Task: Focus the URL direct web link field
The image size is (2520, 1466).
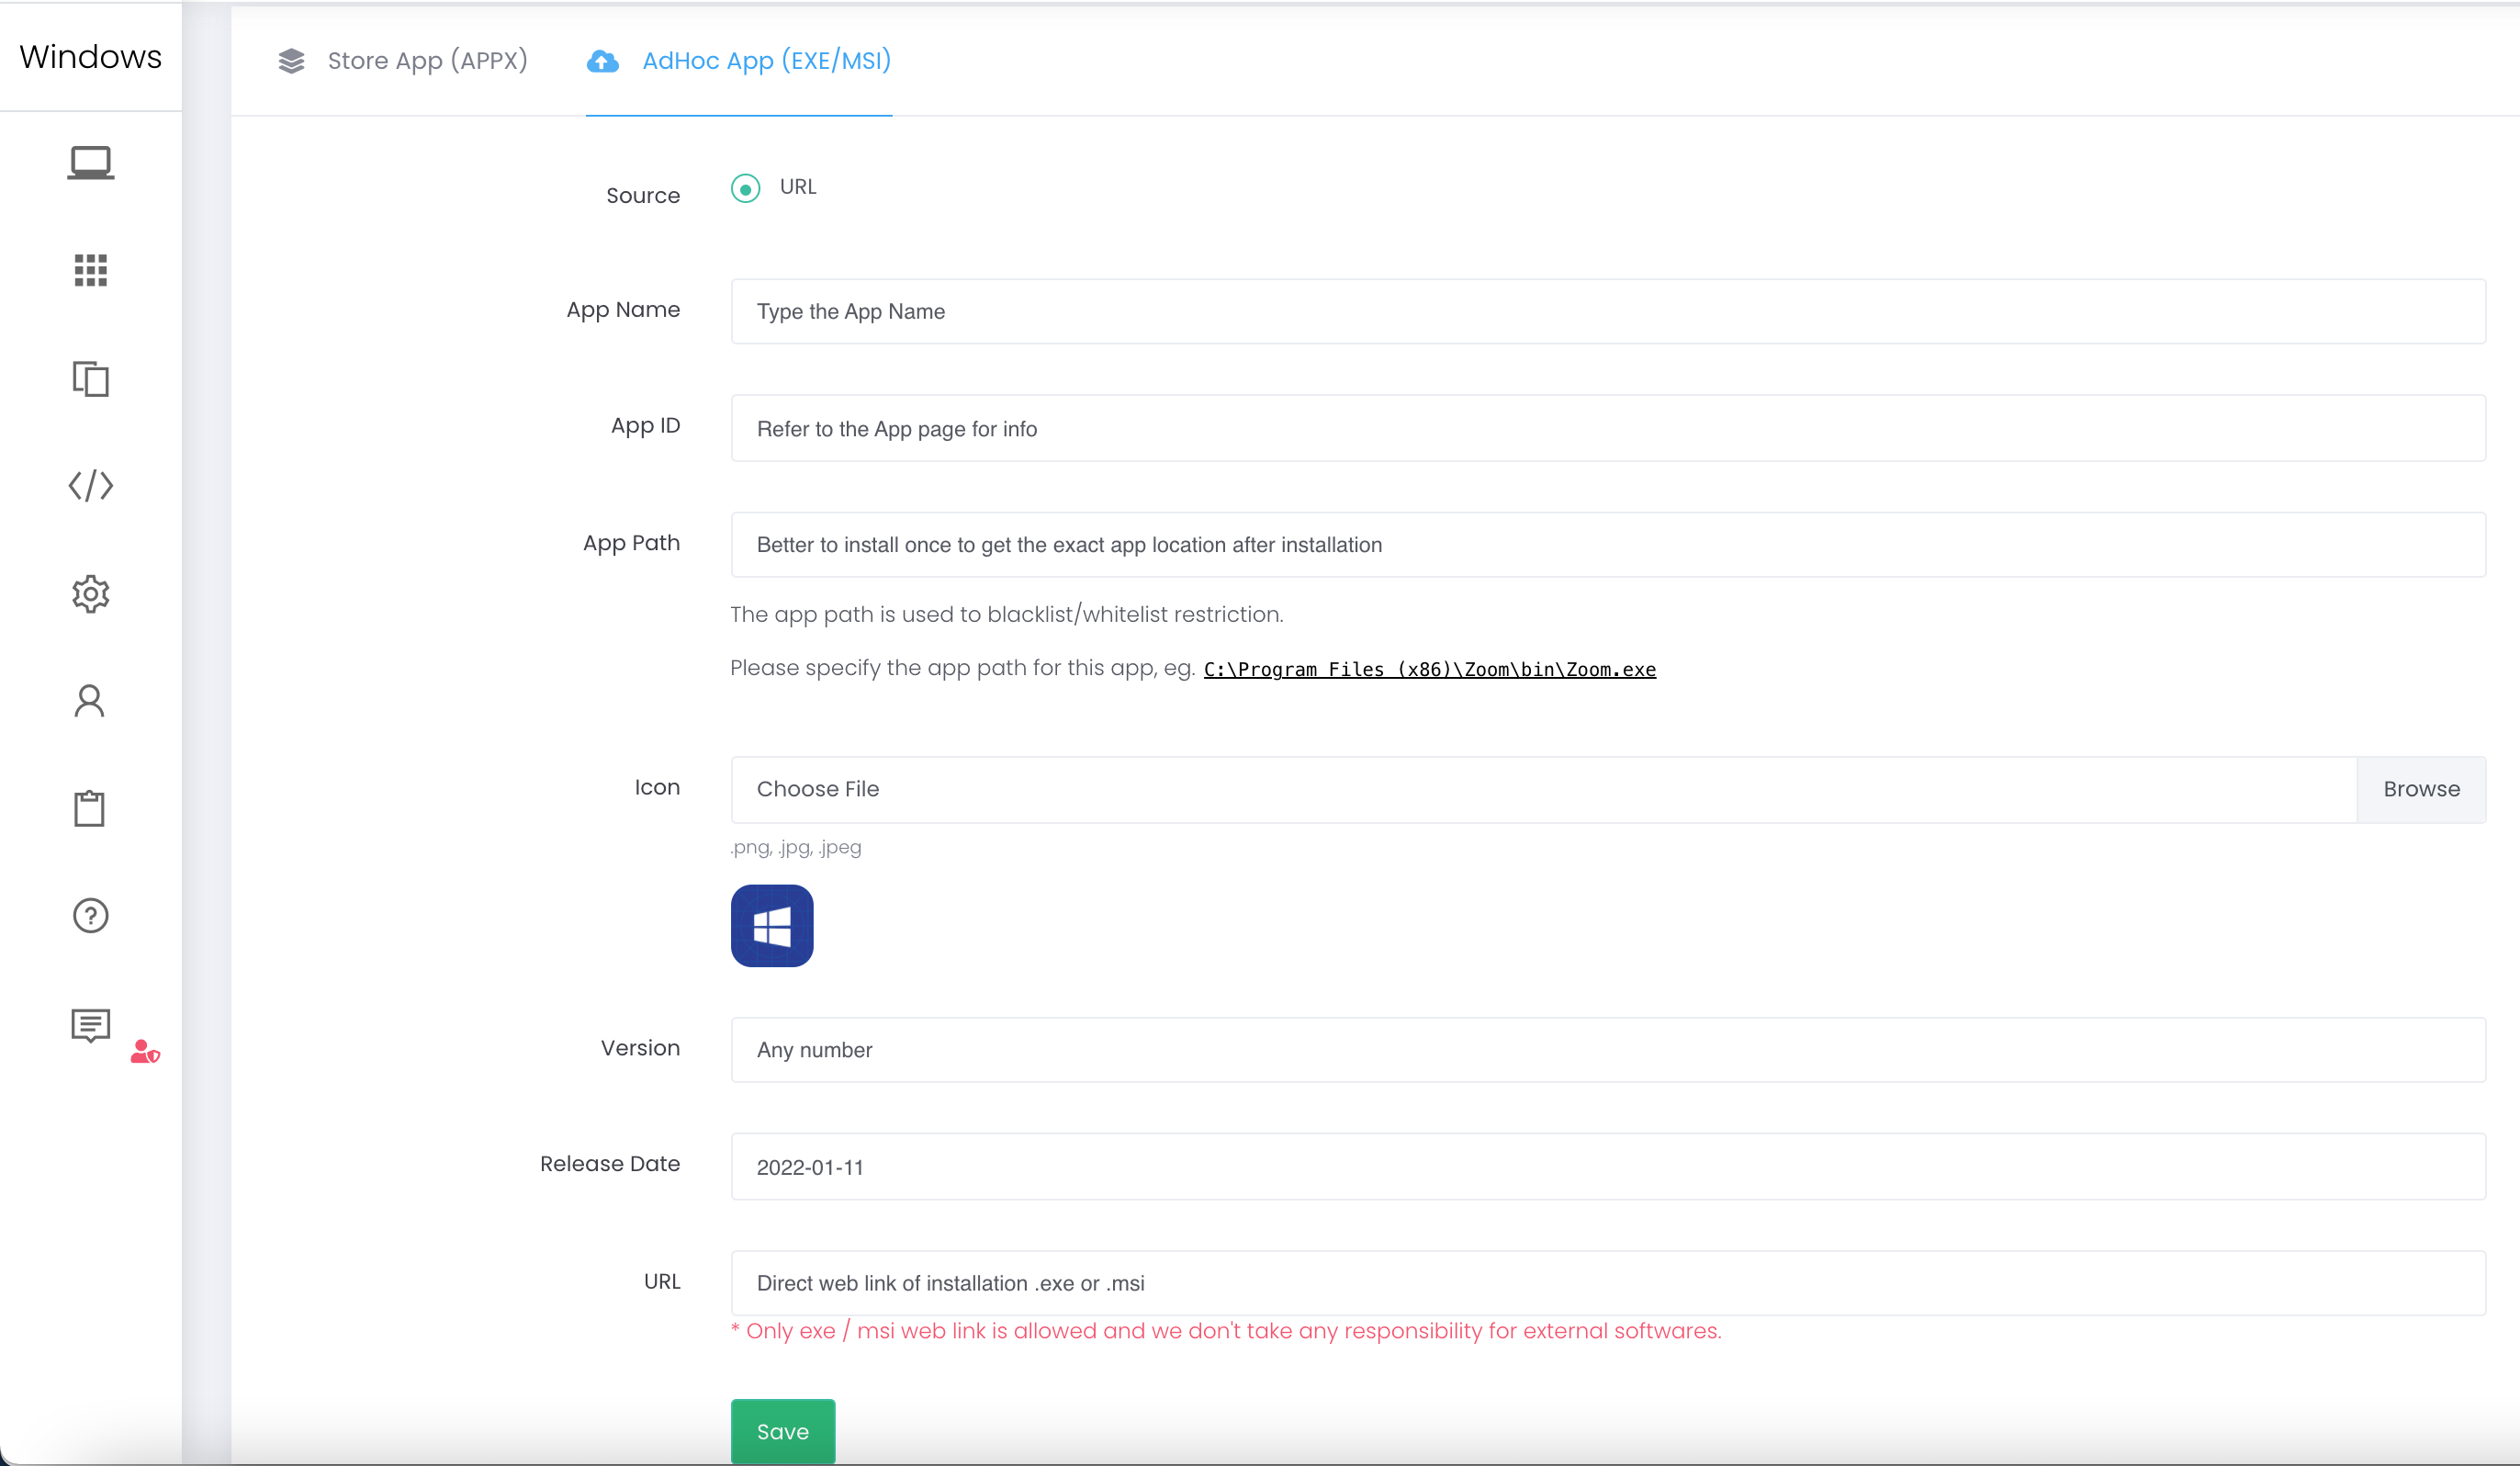Action: click(1608, 1283)
